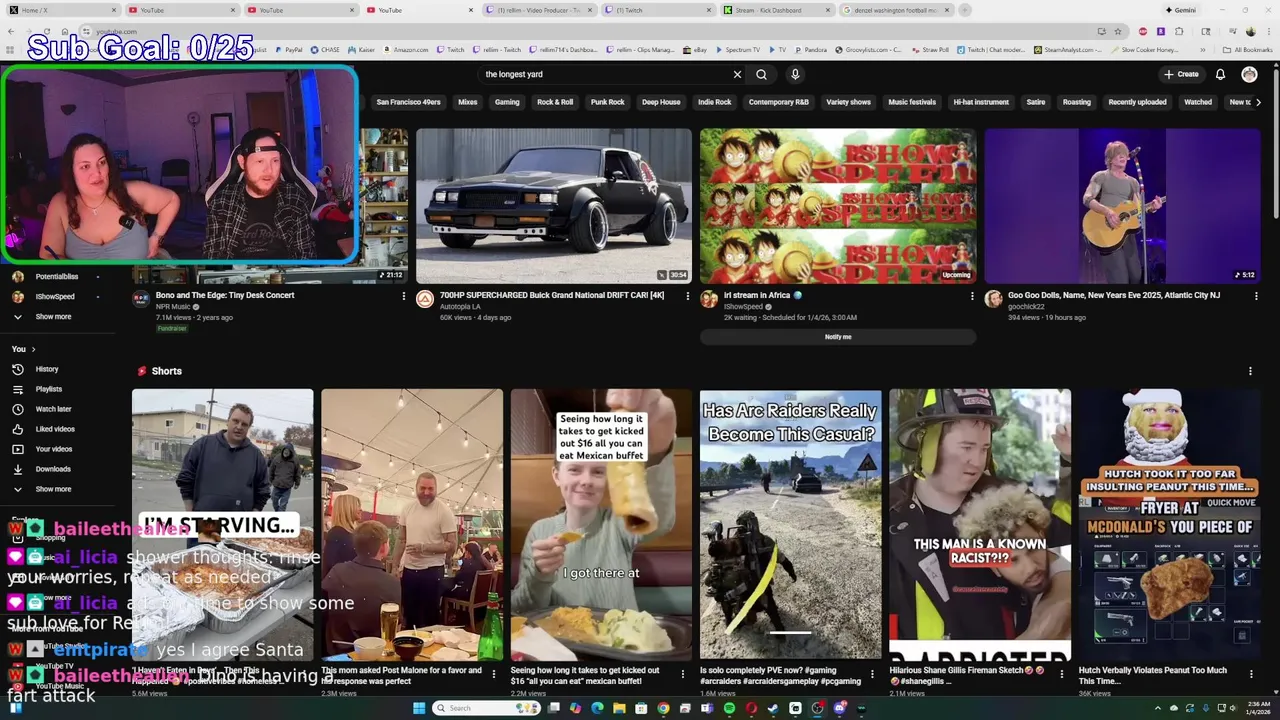Open the Potentialbliss subscription channel
1280x720 pixels.
pyautogui.click(x=58, y=277)
